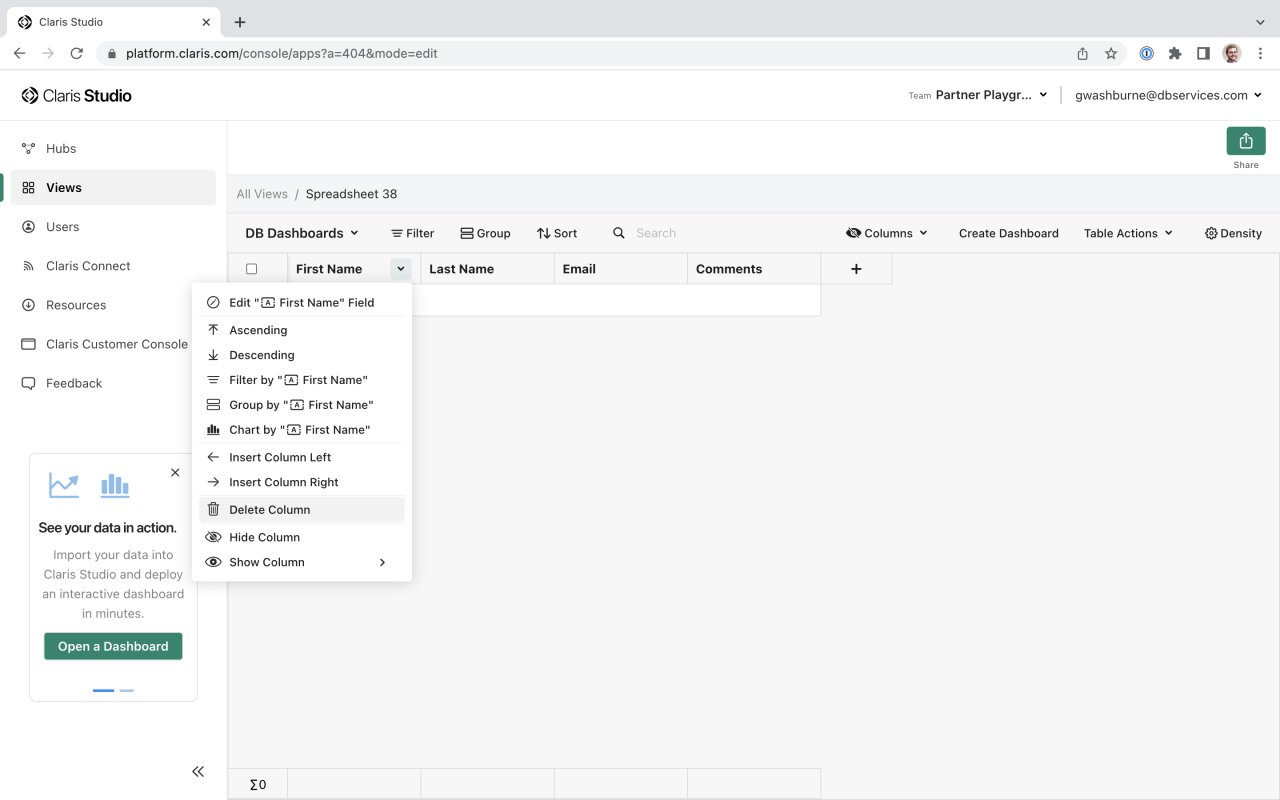The height and width of the screenshot is (800, 1280).
Task: Click the First Name column dropdown arrow
Action: coord(400,269)
